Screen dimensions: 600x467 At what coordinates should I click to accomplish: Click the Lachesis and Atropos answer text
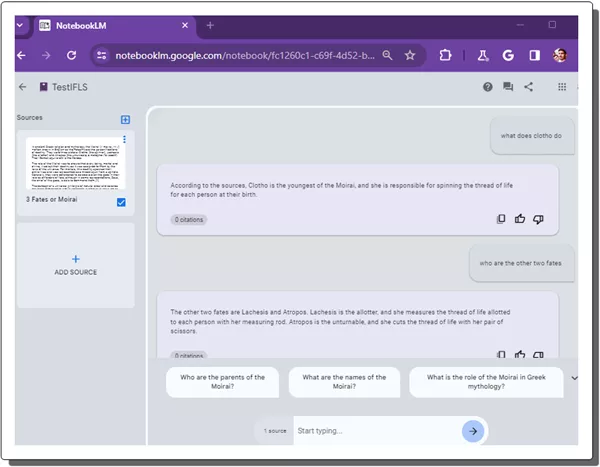pos(340,322)
